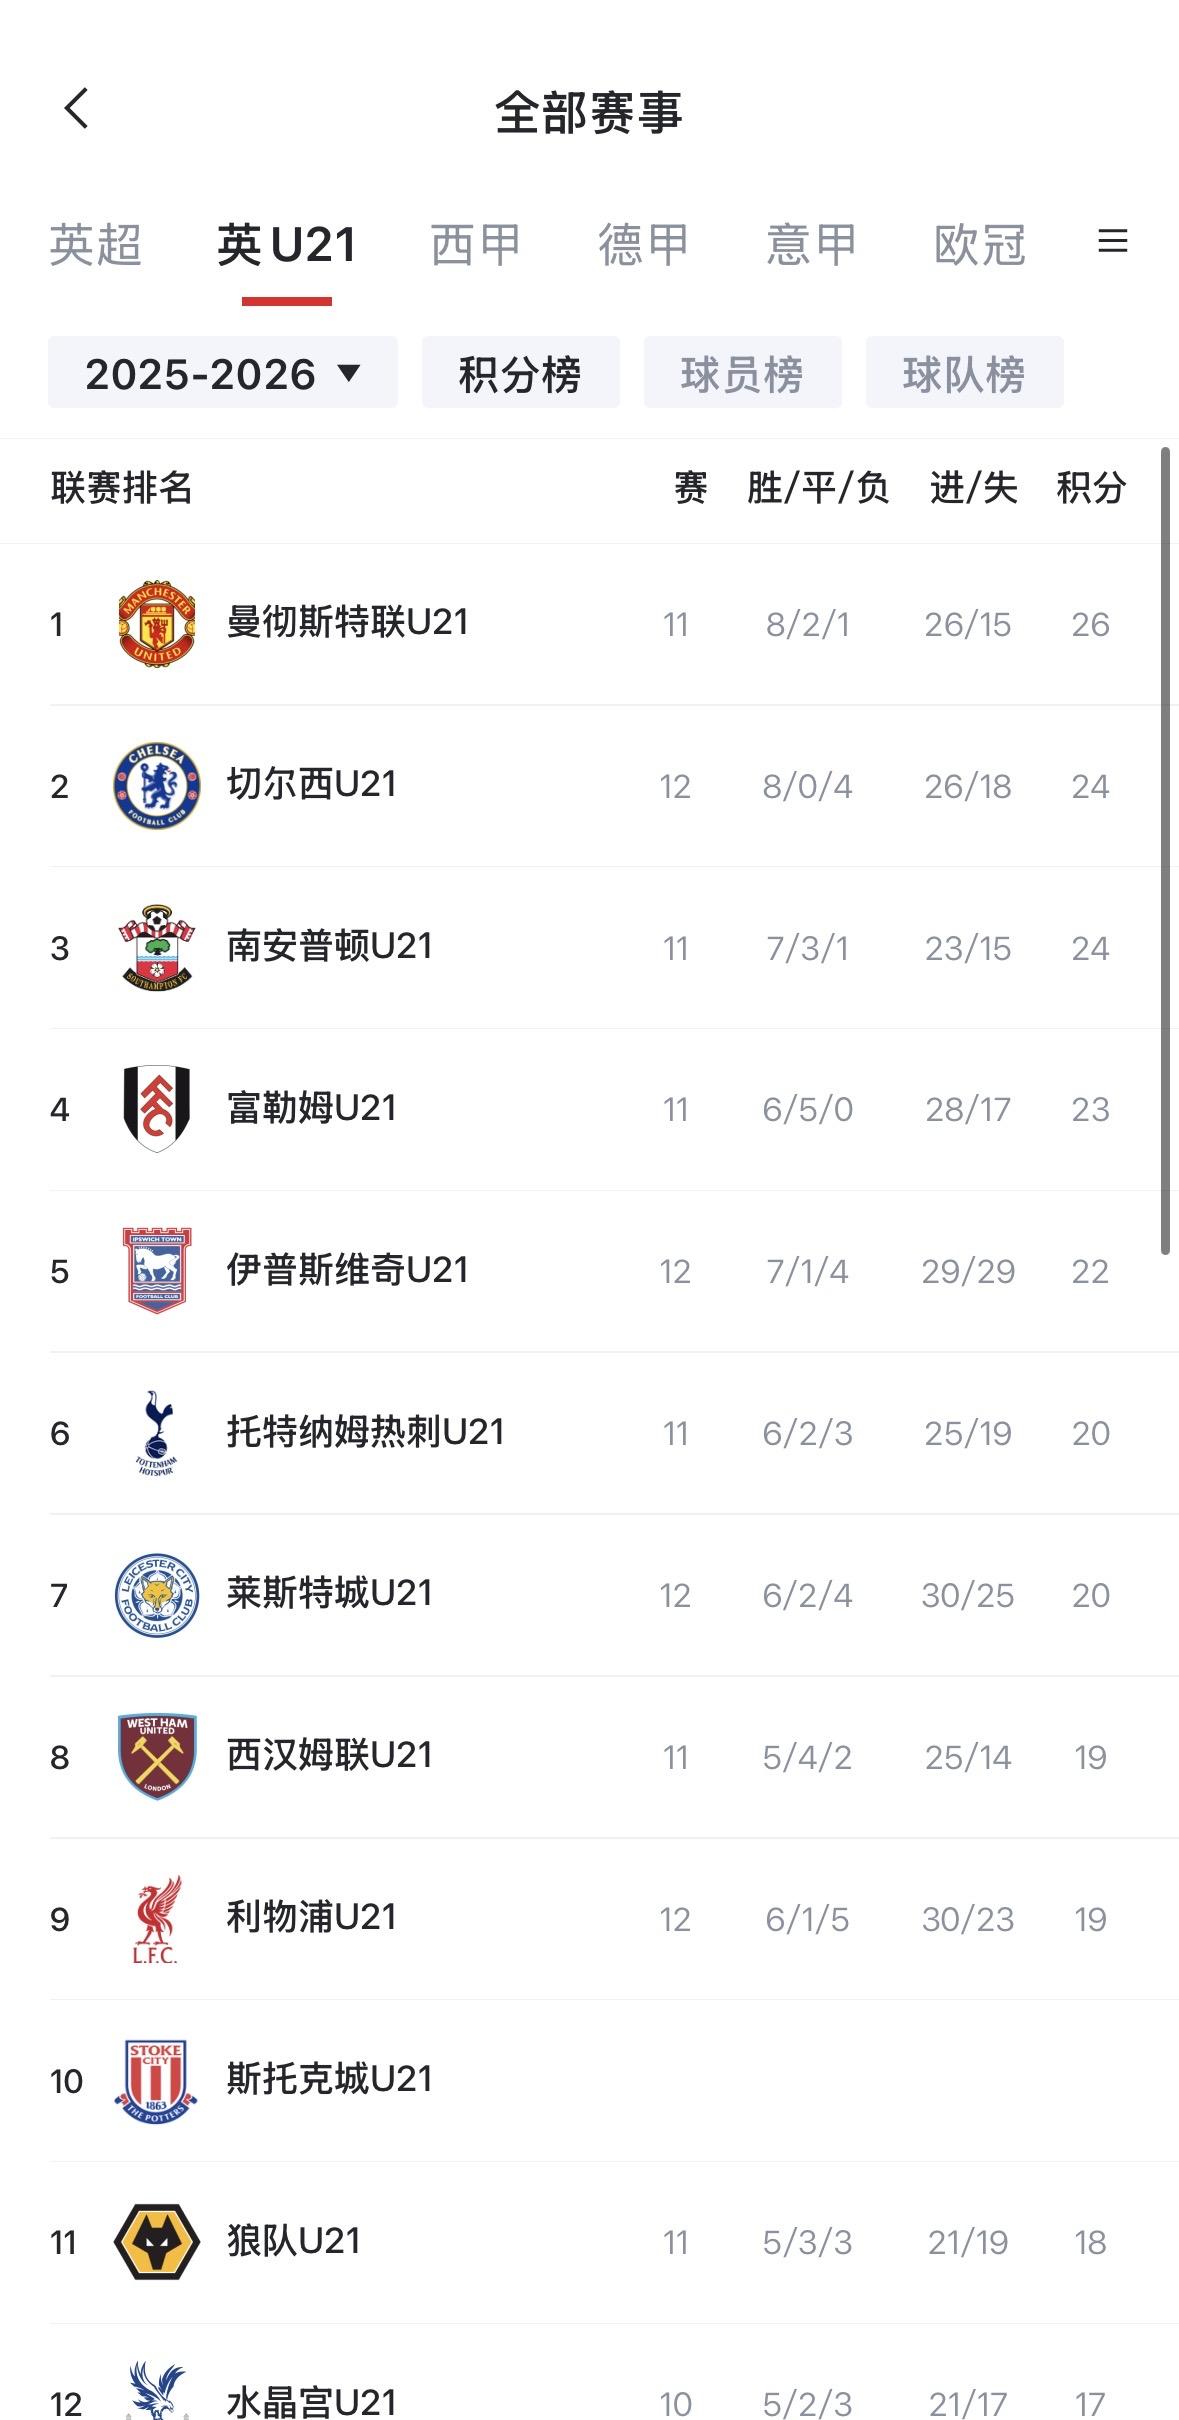Expand the 2025-2026 season dropdown
Viewport: 1179px width, 2420px height.
coord(223,372)
